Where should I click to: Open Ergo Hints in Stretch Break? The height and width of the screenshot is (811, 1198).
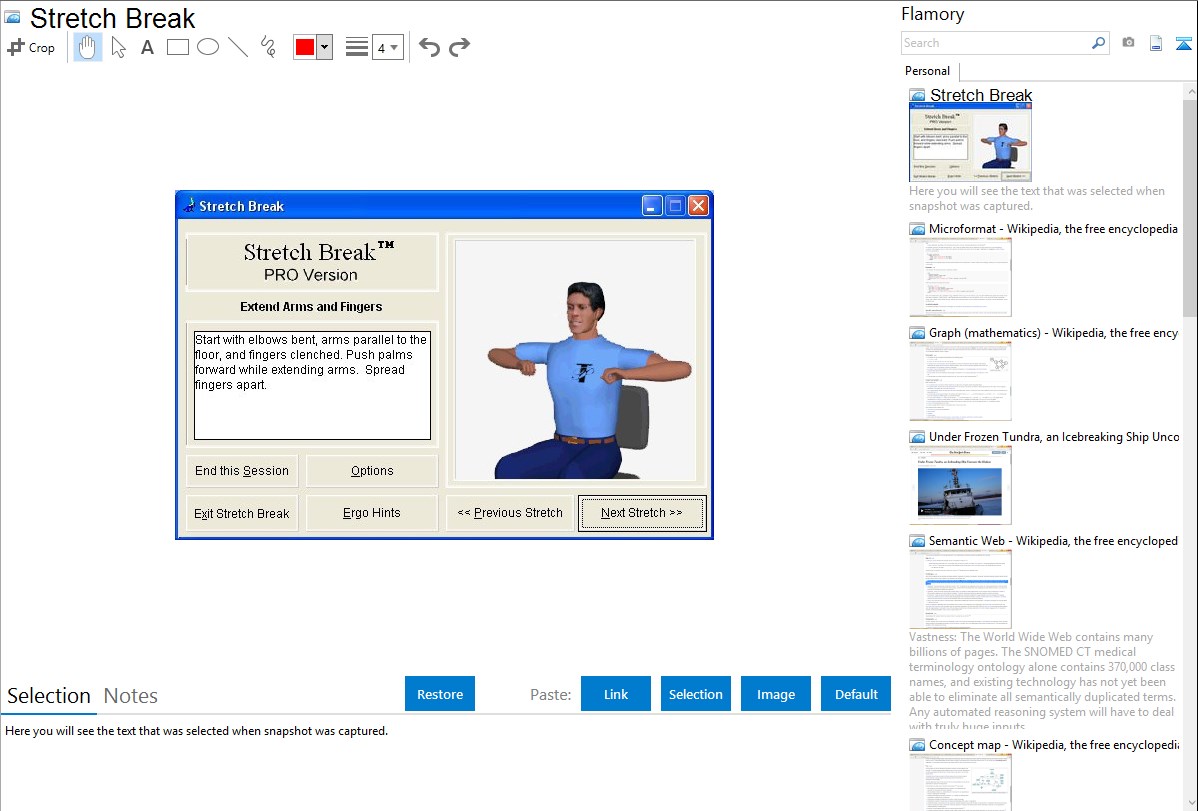coord(372,513)
